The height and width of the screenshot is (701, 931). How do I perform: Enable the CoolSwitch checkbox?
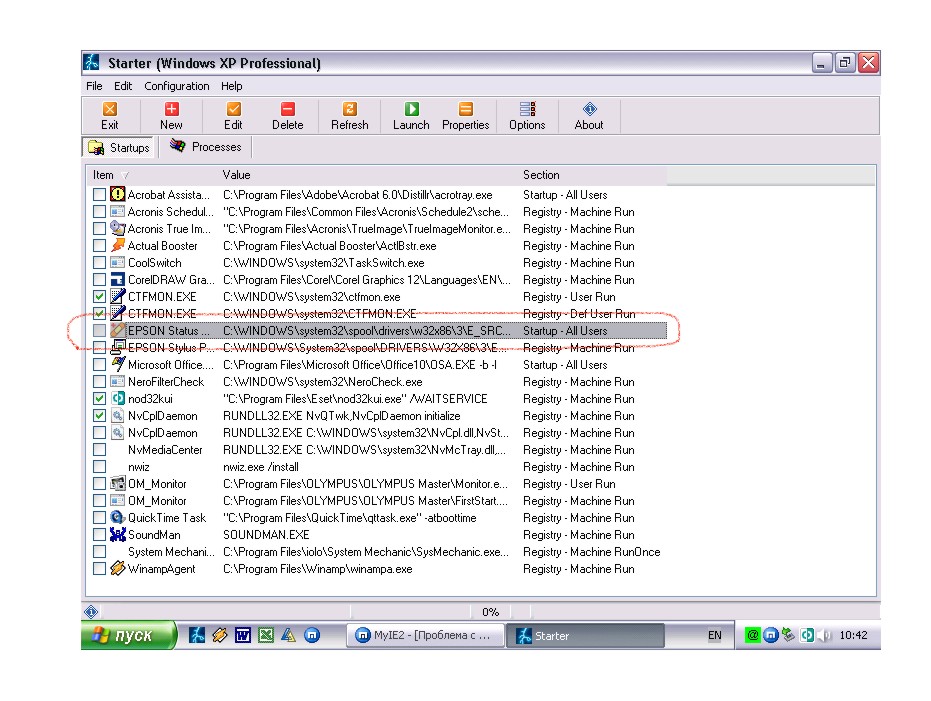[x=99, y=262]
